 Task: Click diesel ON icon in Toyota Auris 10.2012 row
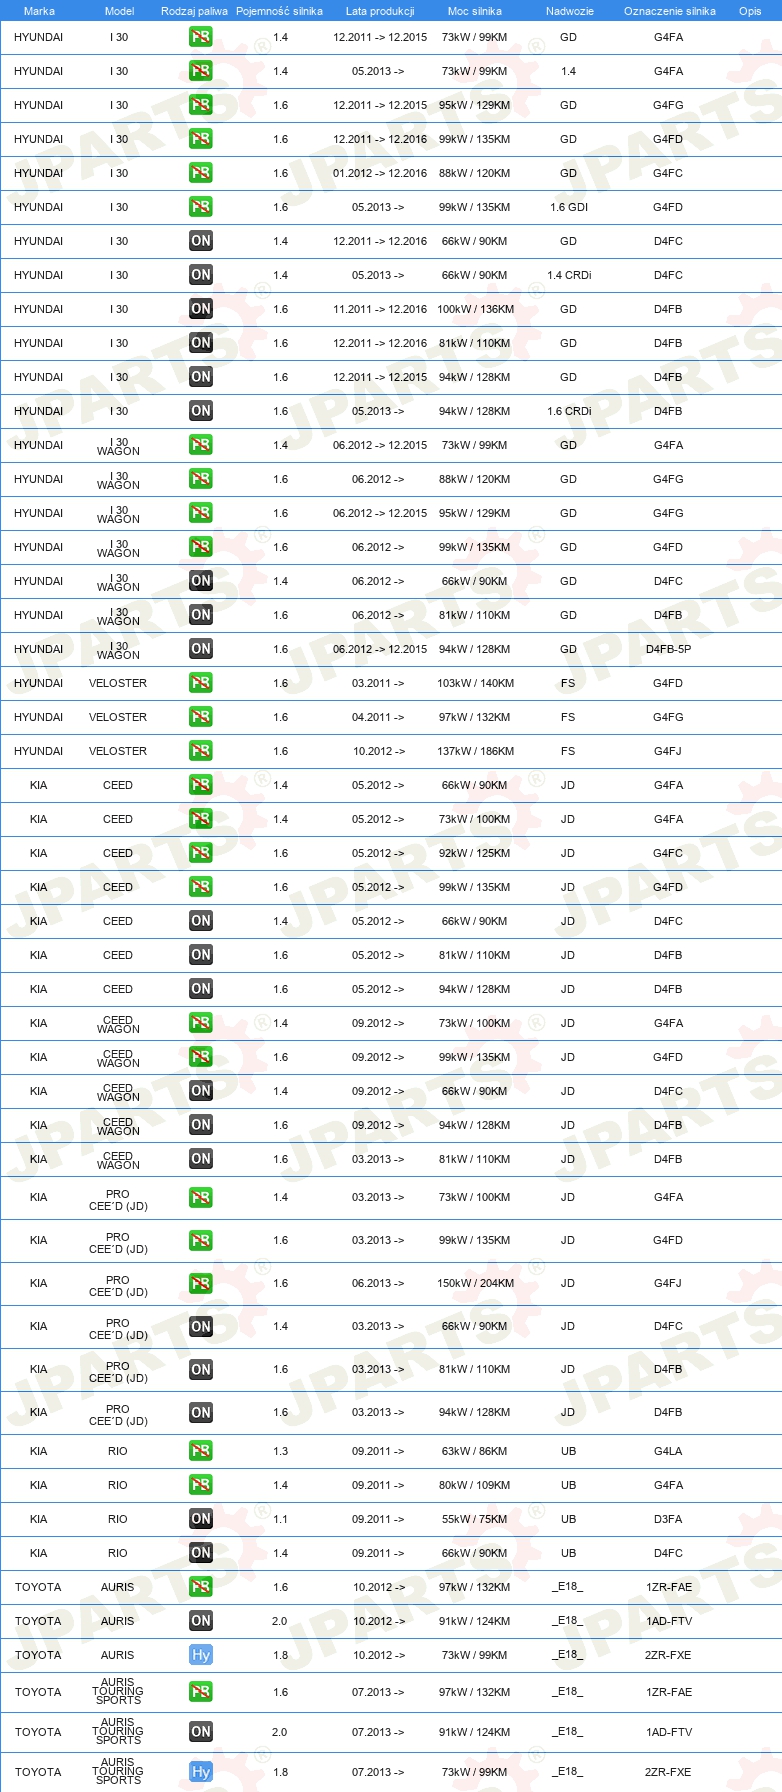point(201,1621)
